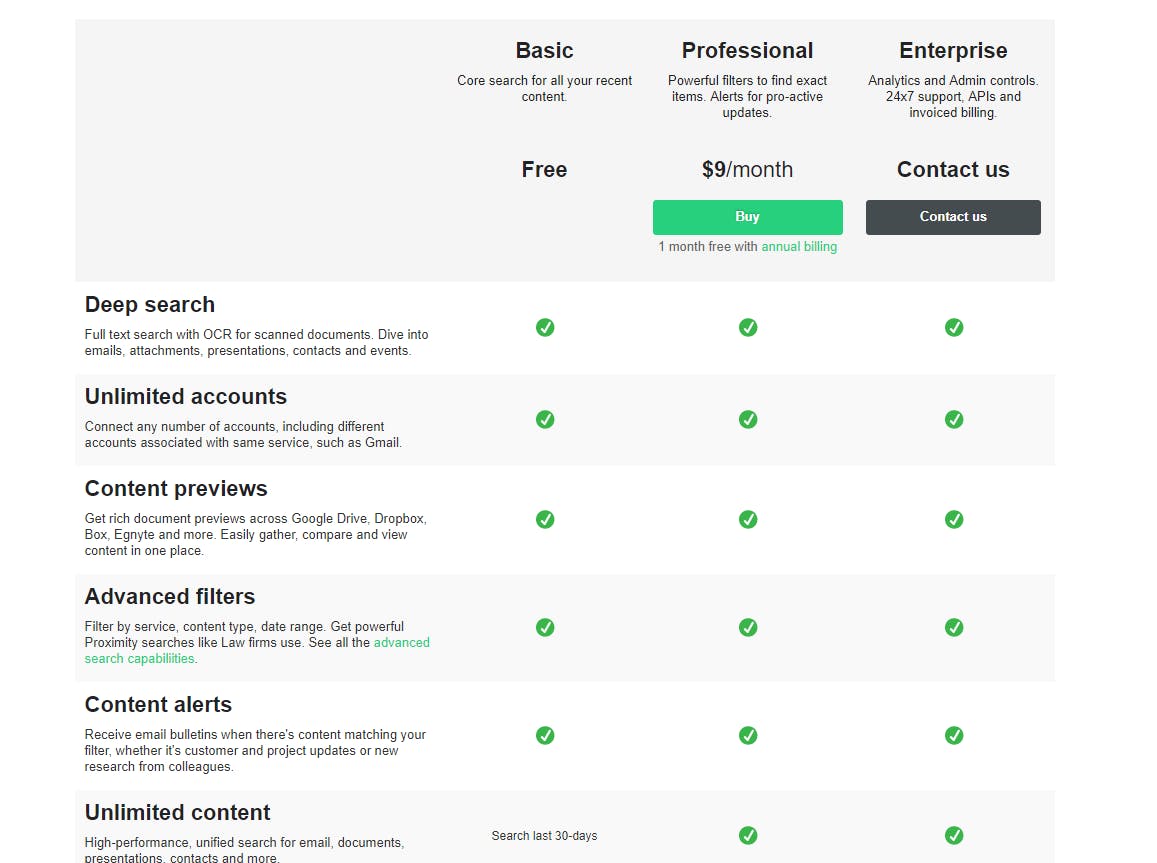1157x863 pixels.
Task: Click Content alerts checkmark under Basic
Action: tap(545, 735)
